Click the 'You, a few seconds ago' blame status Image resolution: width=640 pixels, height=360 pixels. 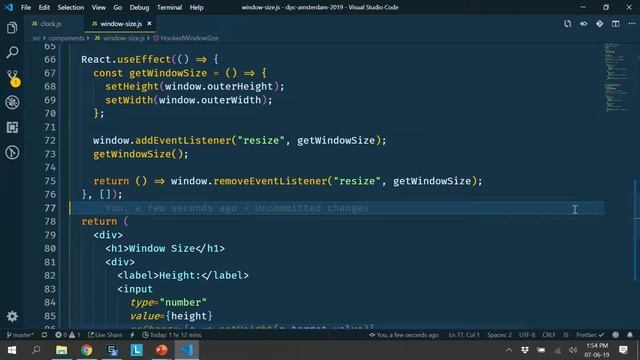(404, 335)
